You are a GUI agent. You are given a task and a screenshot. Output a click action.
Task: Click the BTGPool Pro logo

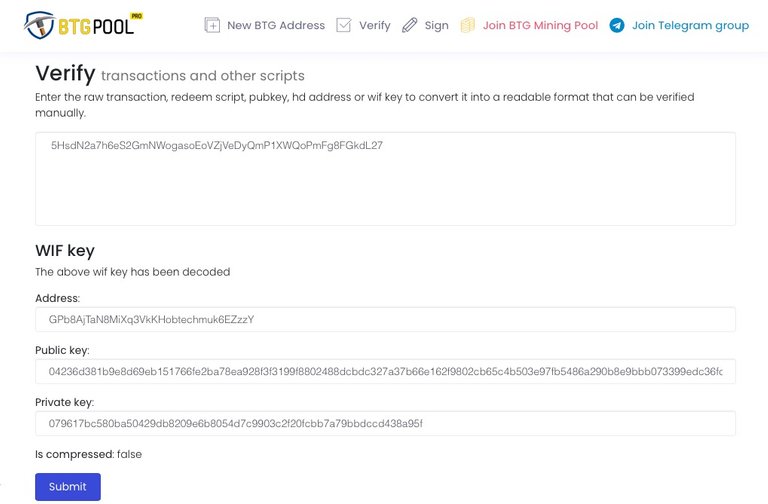coord(83,25)
